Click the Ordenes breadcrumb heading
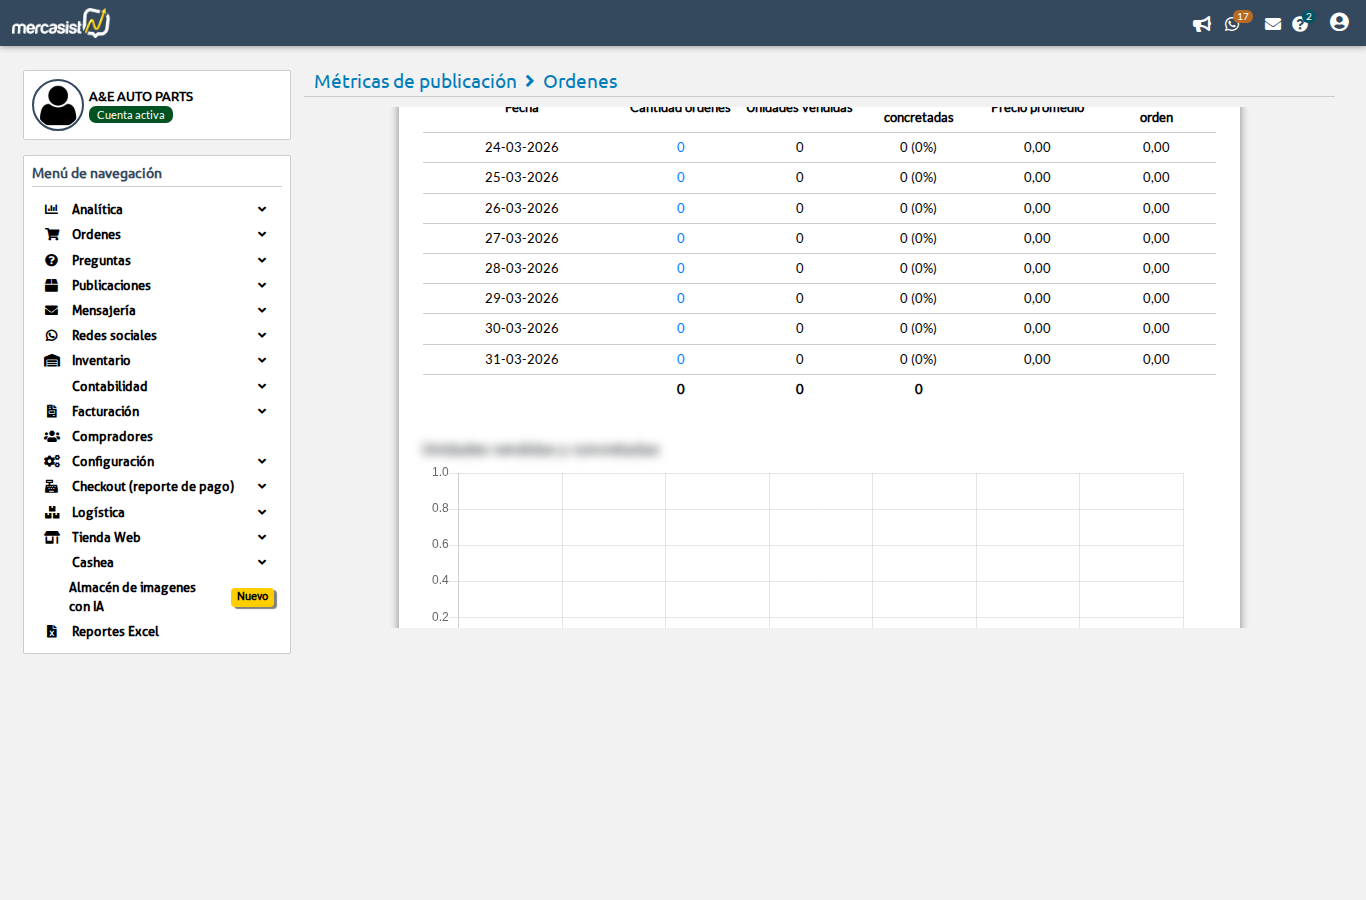The image size is (1366, 900). point(580,81)
